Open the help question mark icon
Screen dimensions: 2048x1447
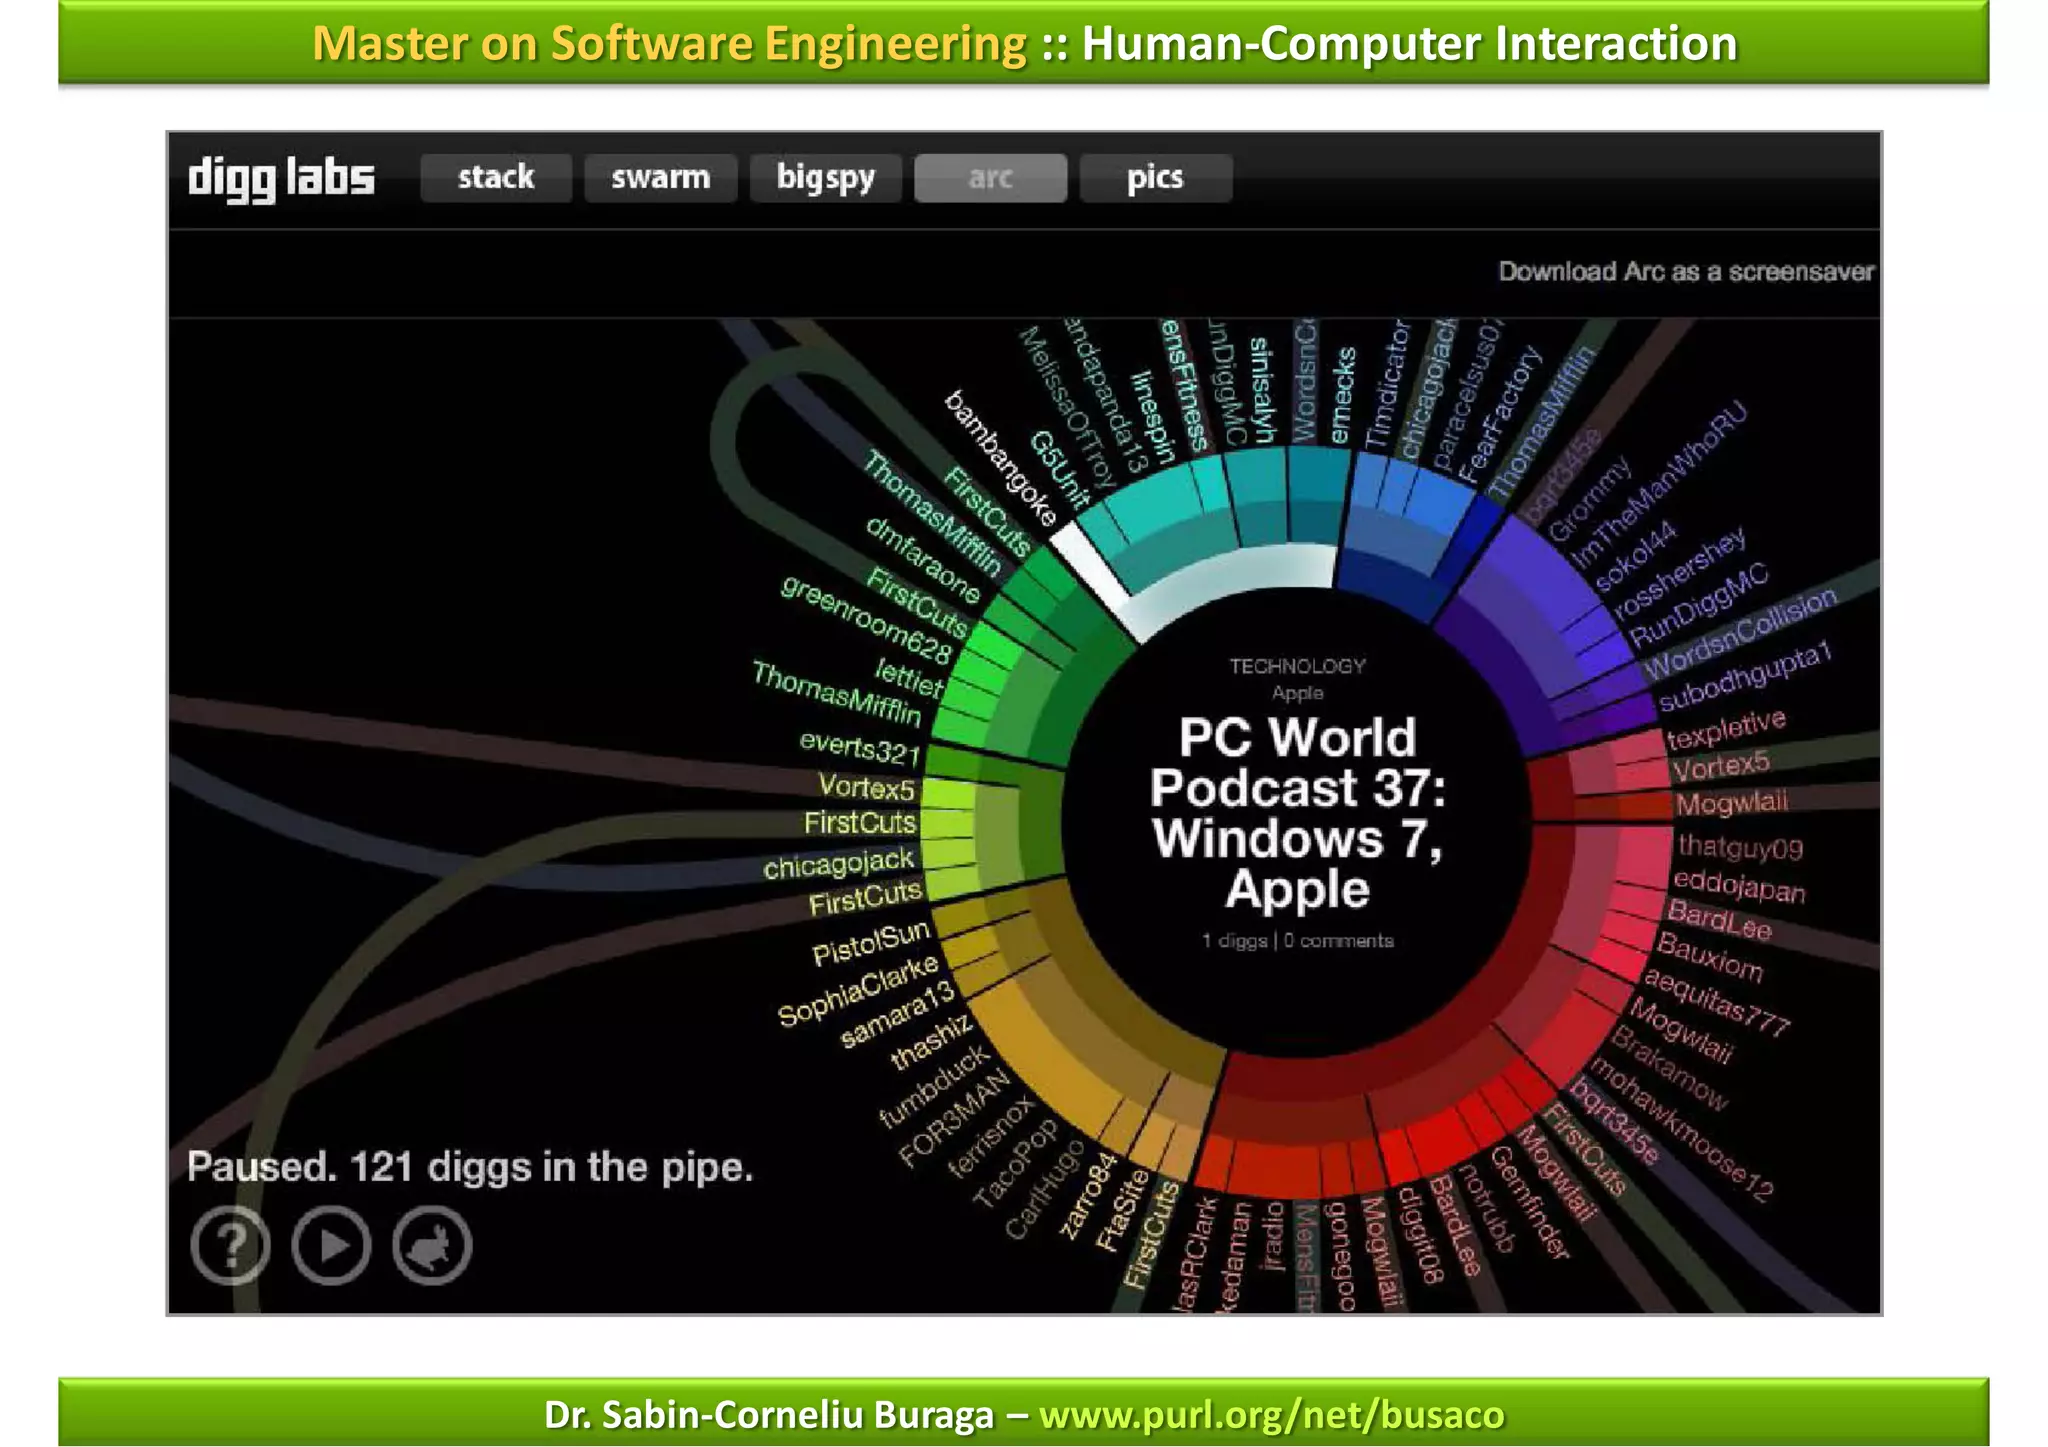pos(231,1245)
